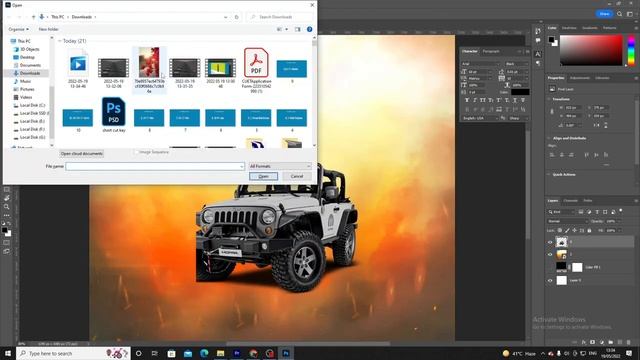Collapse the Align and Distribute section
The image size is (640, 360).
[549, 138]
